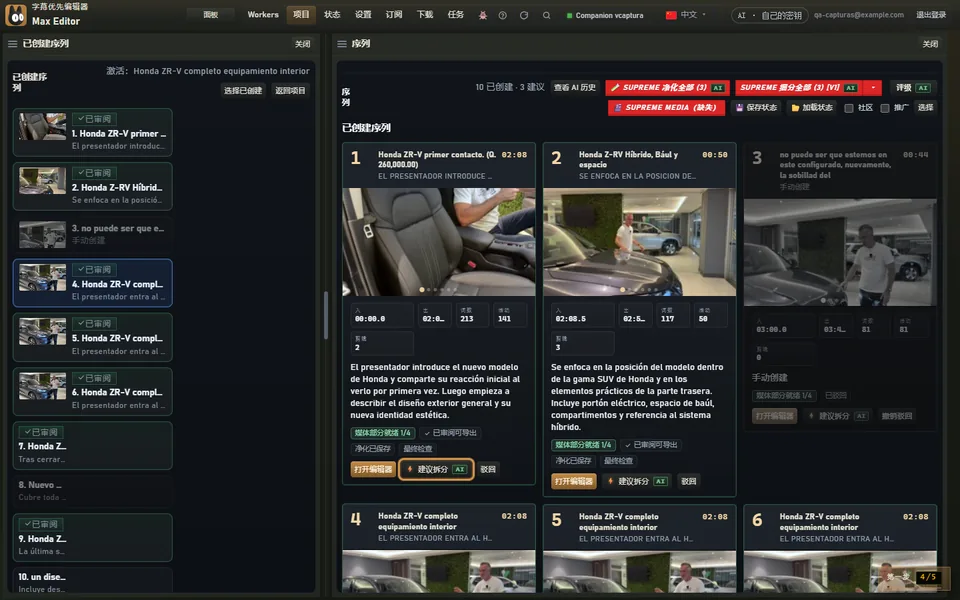Screen dimensions: 960x600
Task: Click the green Companion status dot
Action: (x=569, y=15)
